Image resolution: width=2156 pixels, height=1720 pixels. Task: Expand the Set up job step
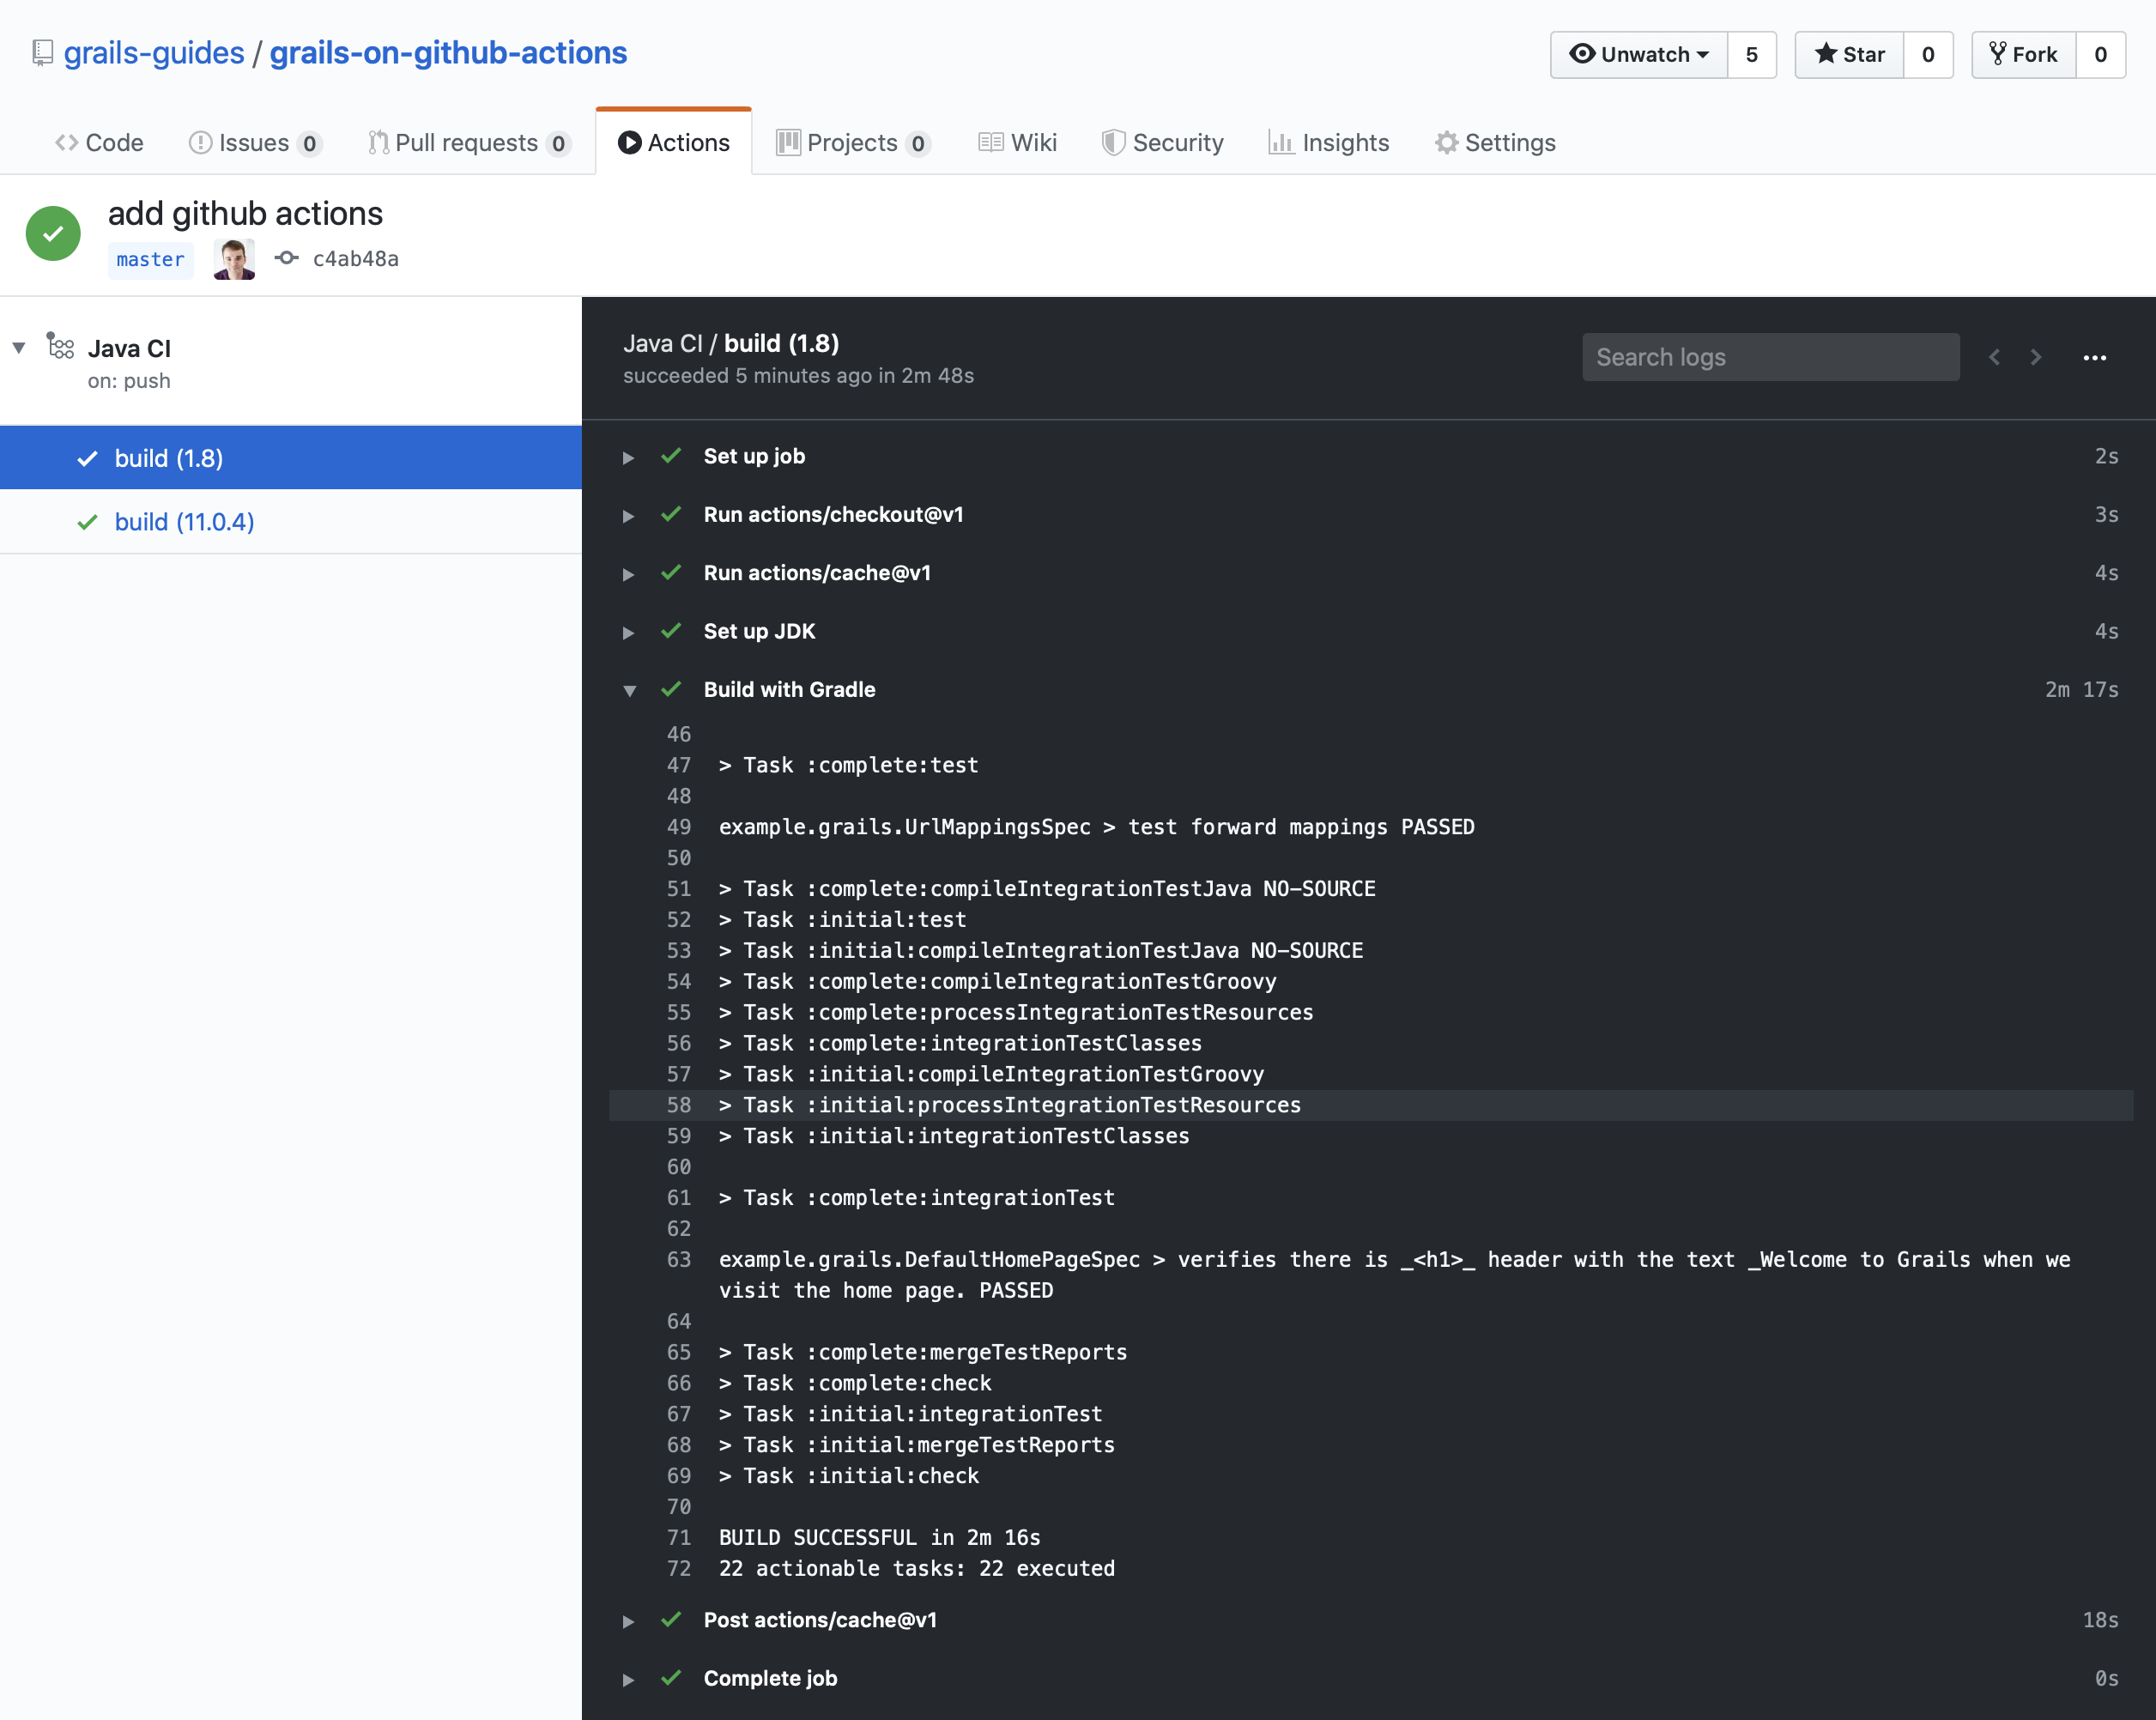coord(628,457)
